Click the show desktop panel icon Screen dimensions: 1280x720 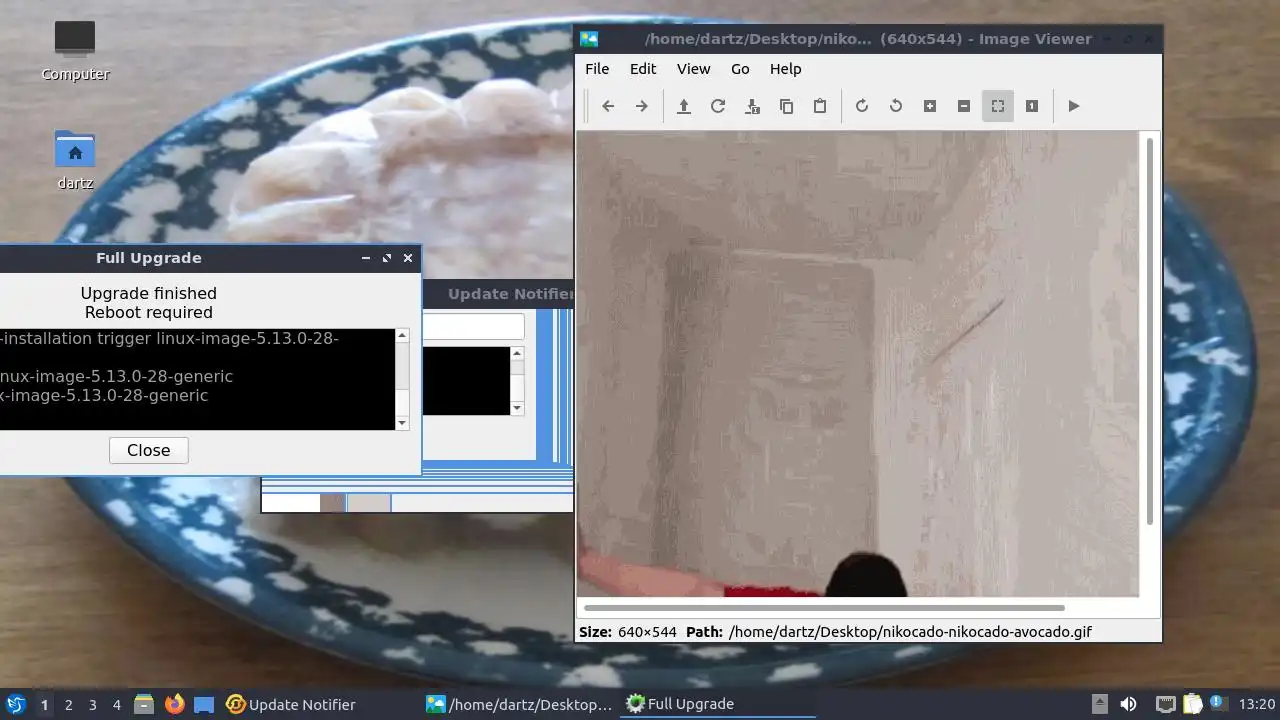click(x=204, y=704)
